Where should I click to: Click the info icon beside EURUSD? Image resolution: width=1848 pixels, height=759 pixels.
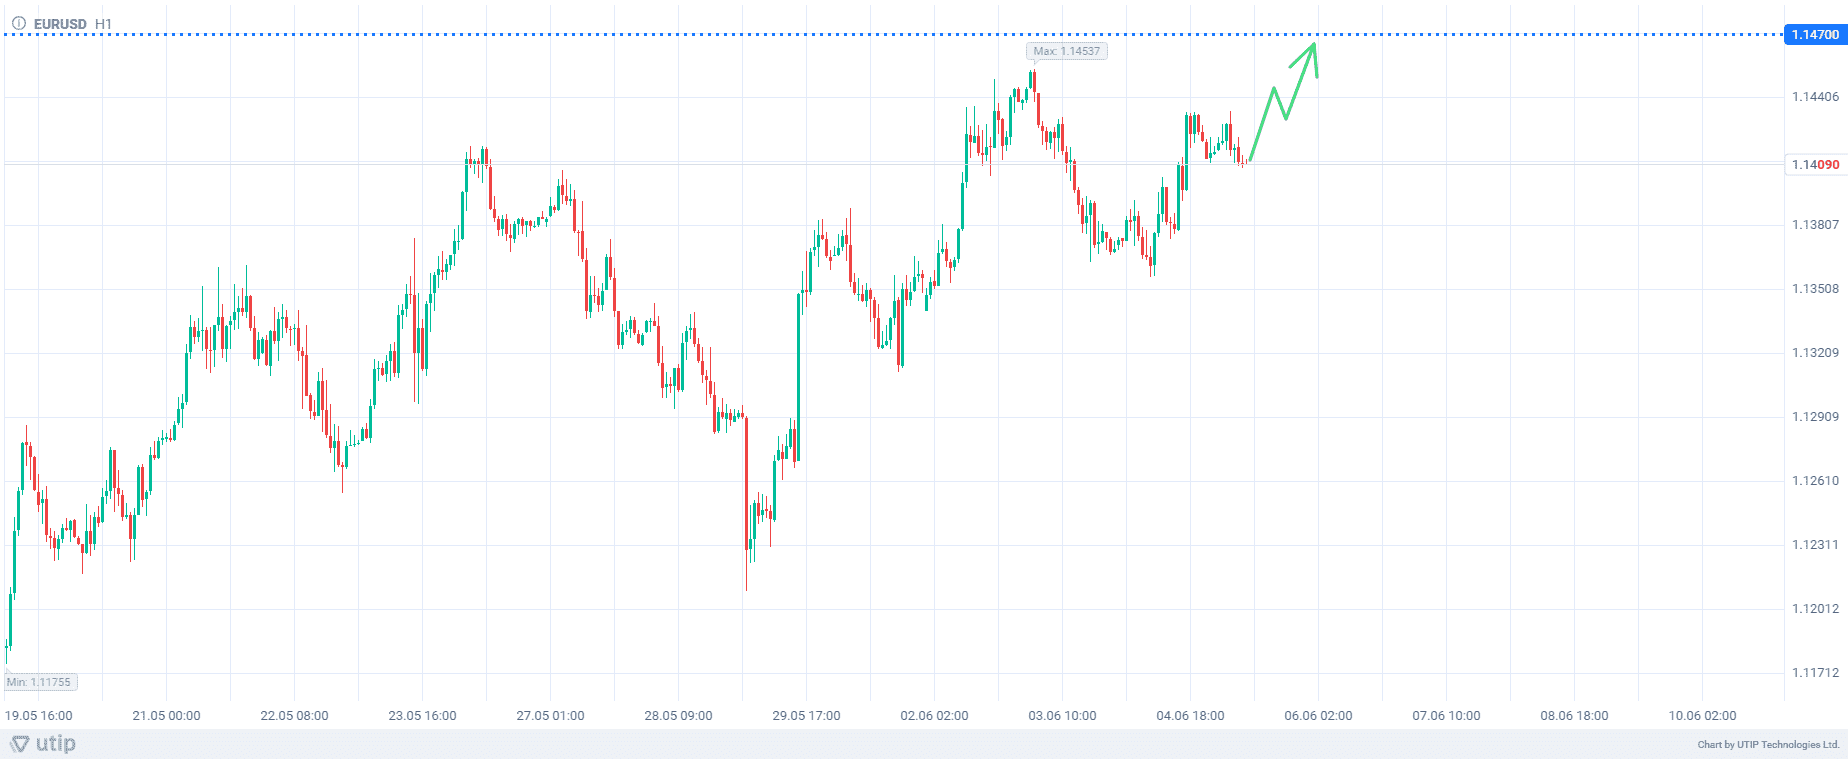point(18,23)
